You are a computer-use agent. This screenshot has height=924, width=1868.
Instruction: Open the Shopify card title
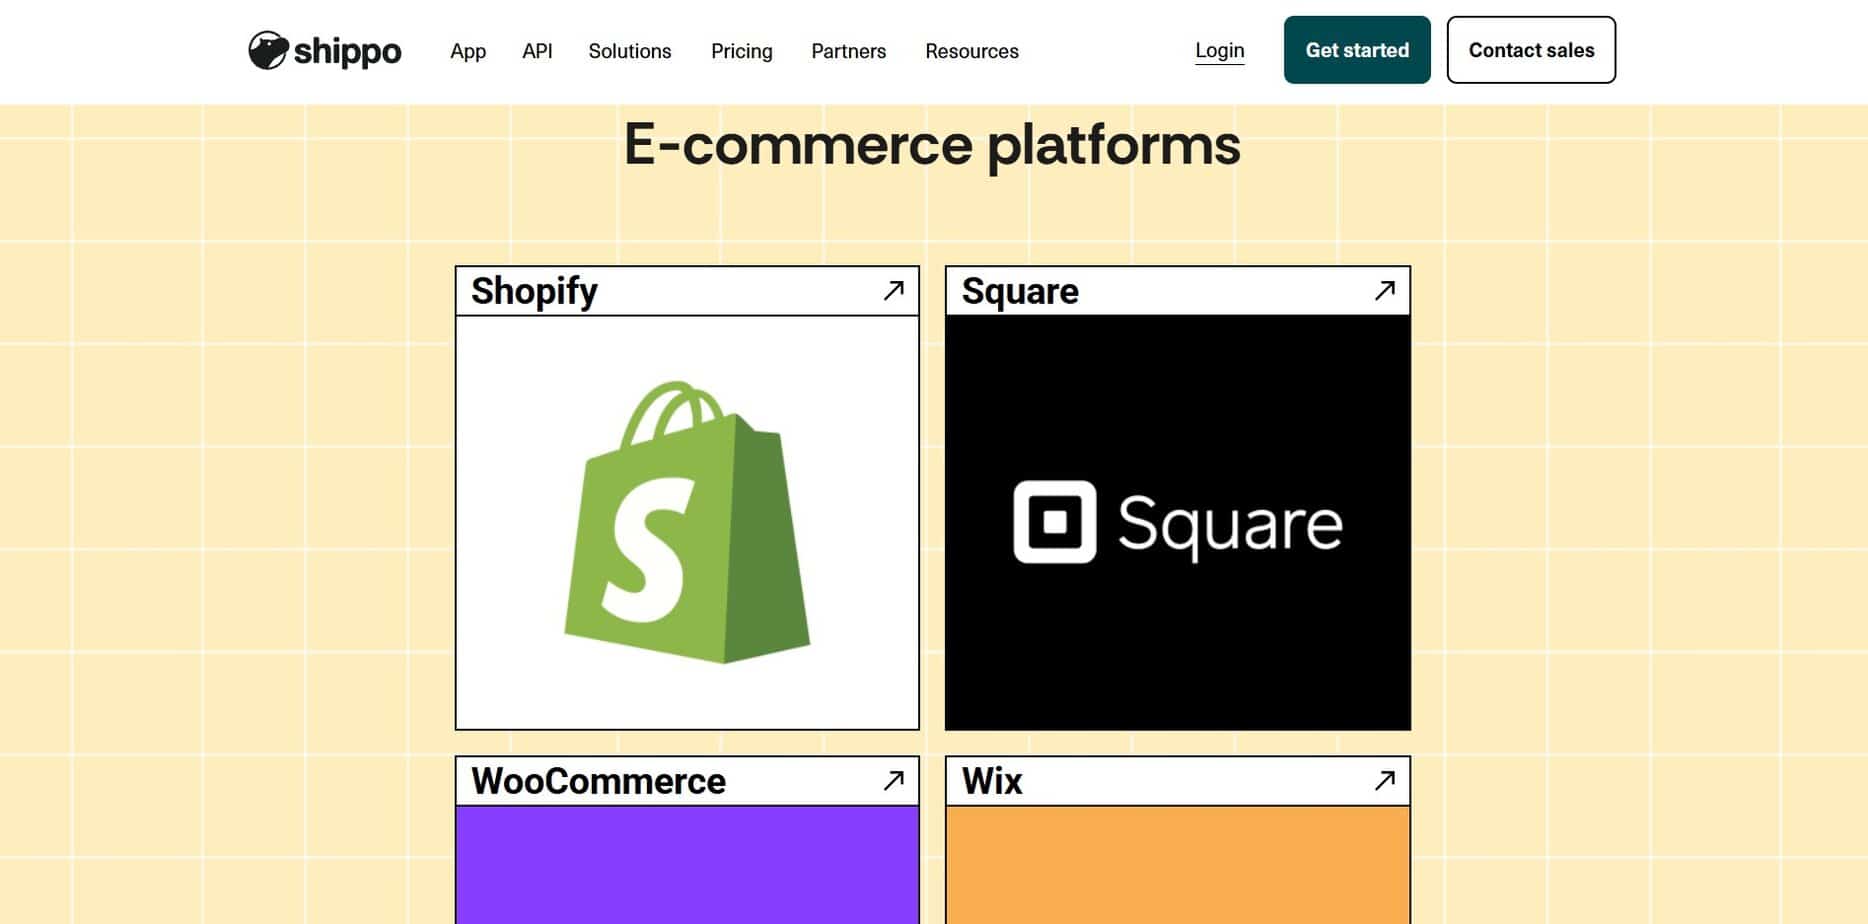[x=534, y=291]
